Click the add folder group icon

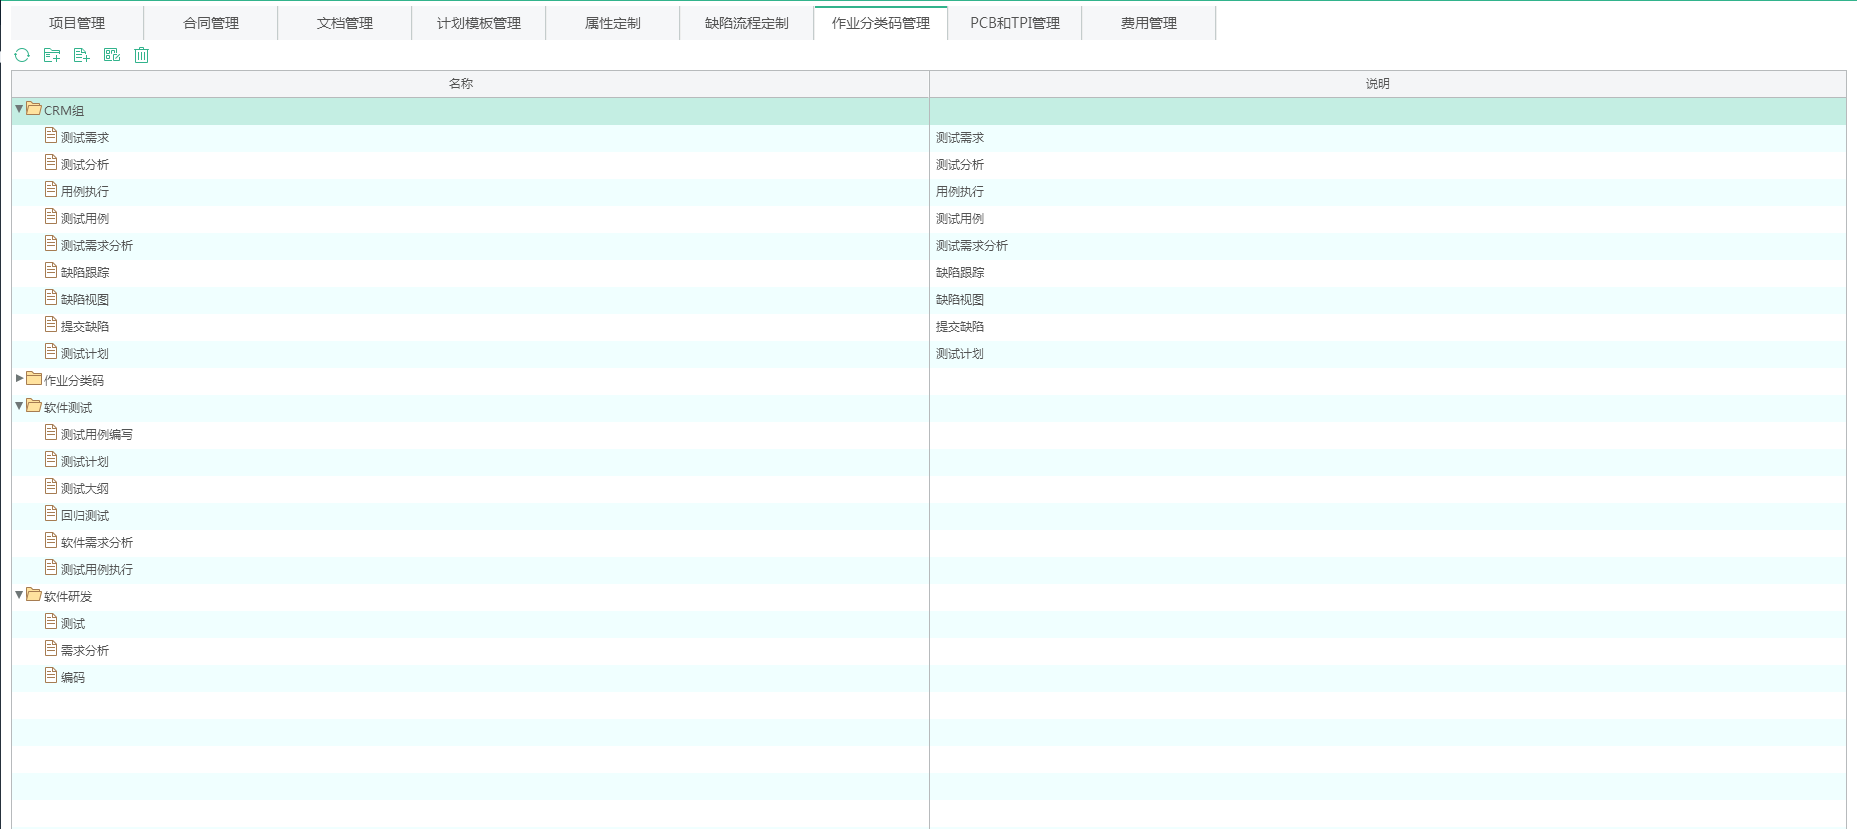point(52,55)
